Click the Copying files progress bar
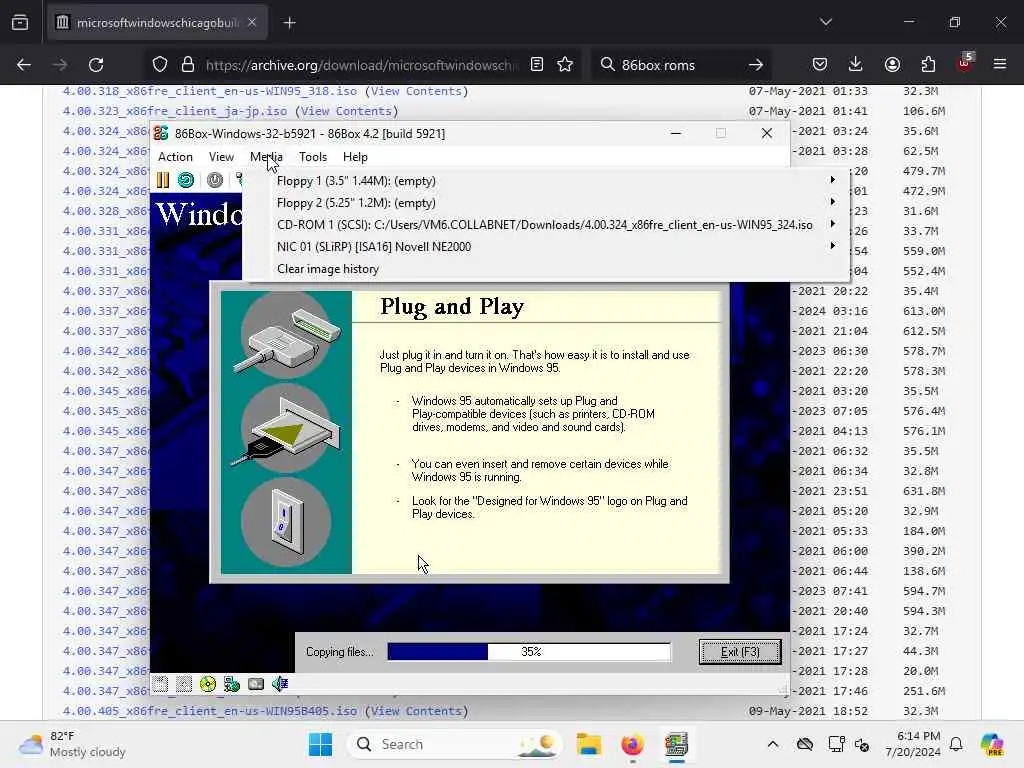1024x768 pixels. [x=529, y=652]
